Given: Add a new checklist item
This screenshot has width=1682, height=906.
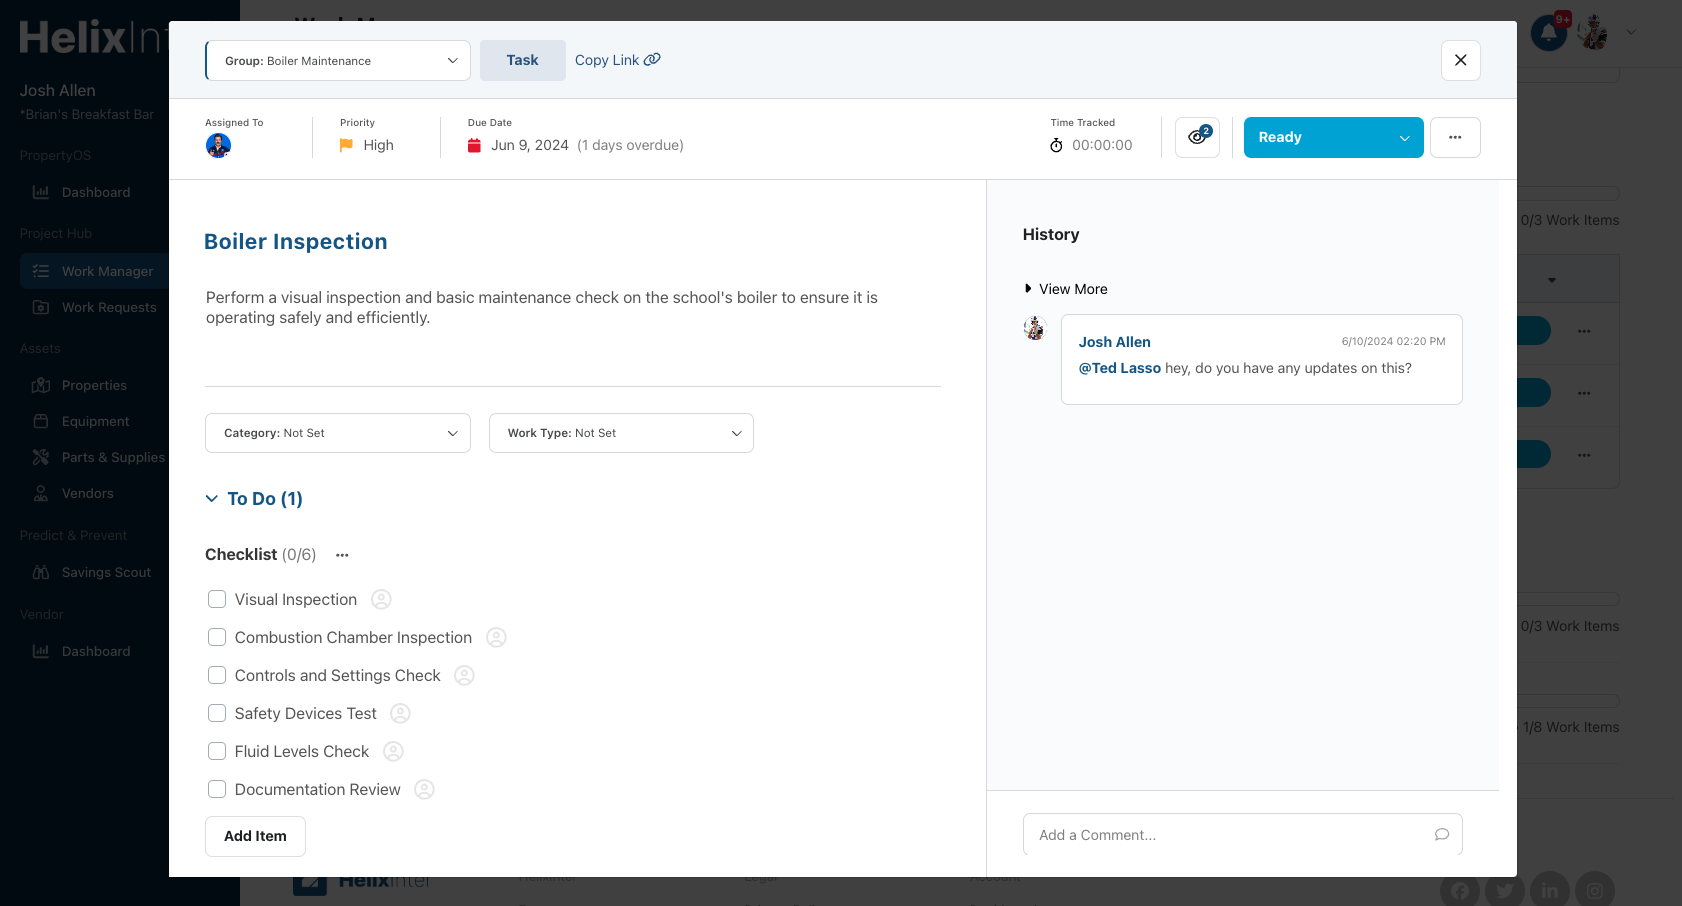Looking at the screenshot, I should (255, 836).
